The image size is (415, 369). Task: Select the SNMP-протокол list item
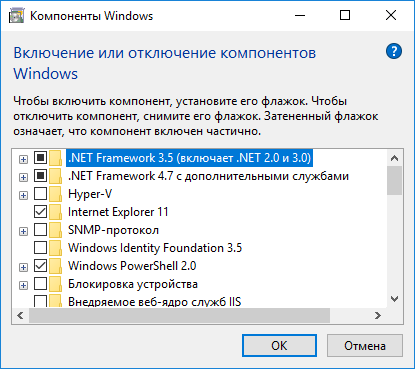point(113,230)
